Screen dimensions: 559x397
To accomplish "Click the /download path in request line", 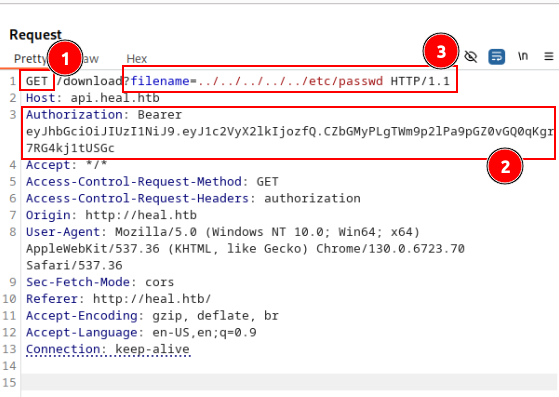I will tap(89, 81).
